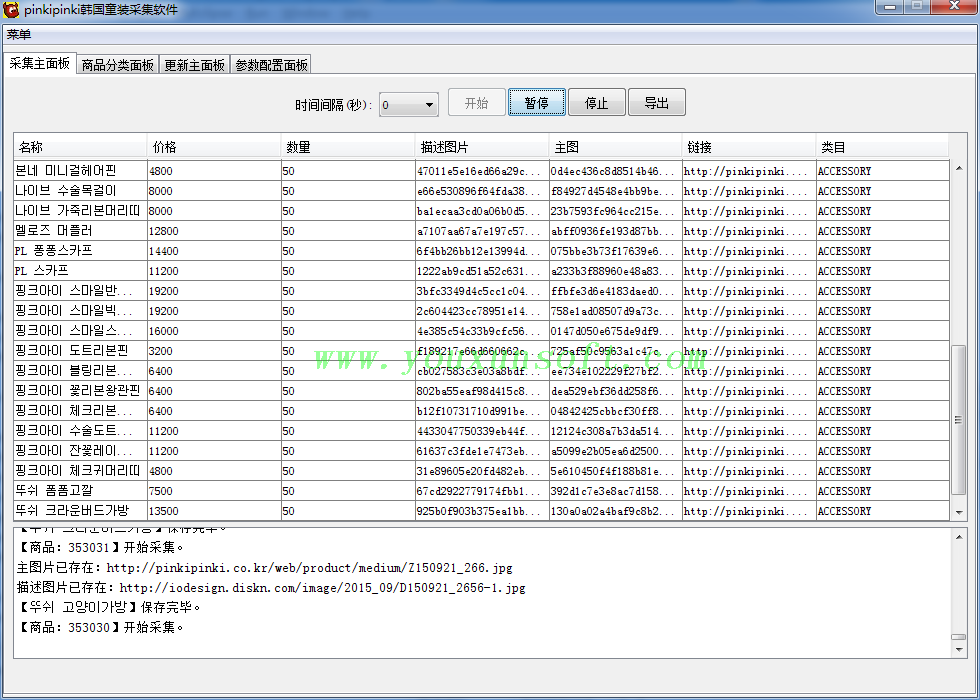Click main image cell 392d1c7e3e8ac7d158...

point(616,491)
